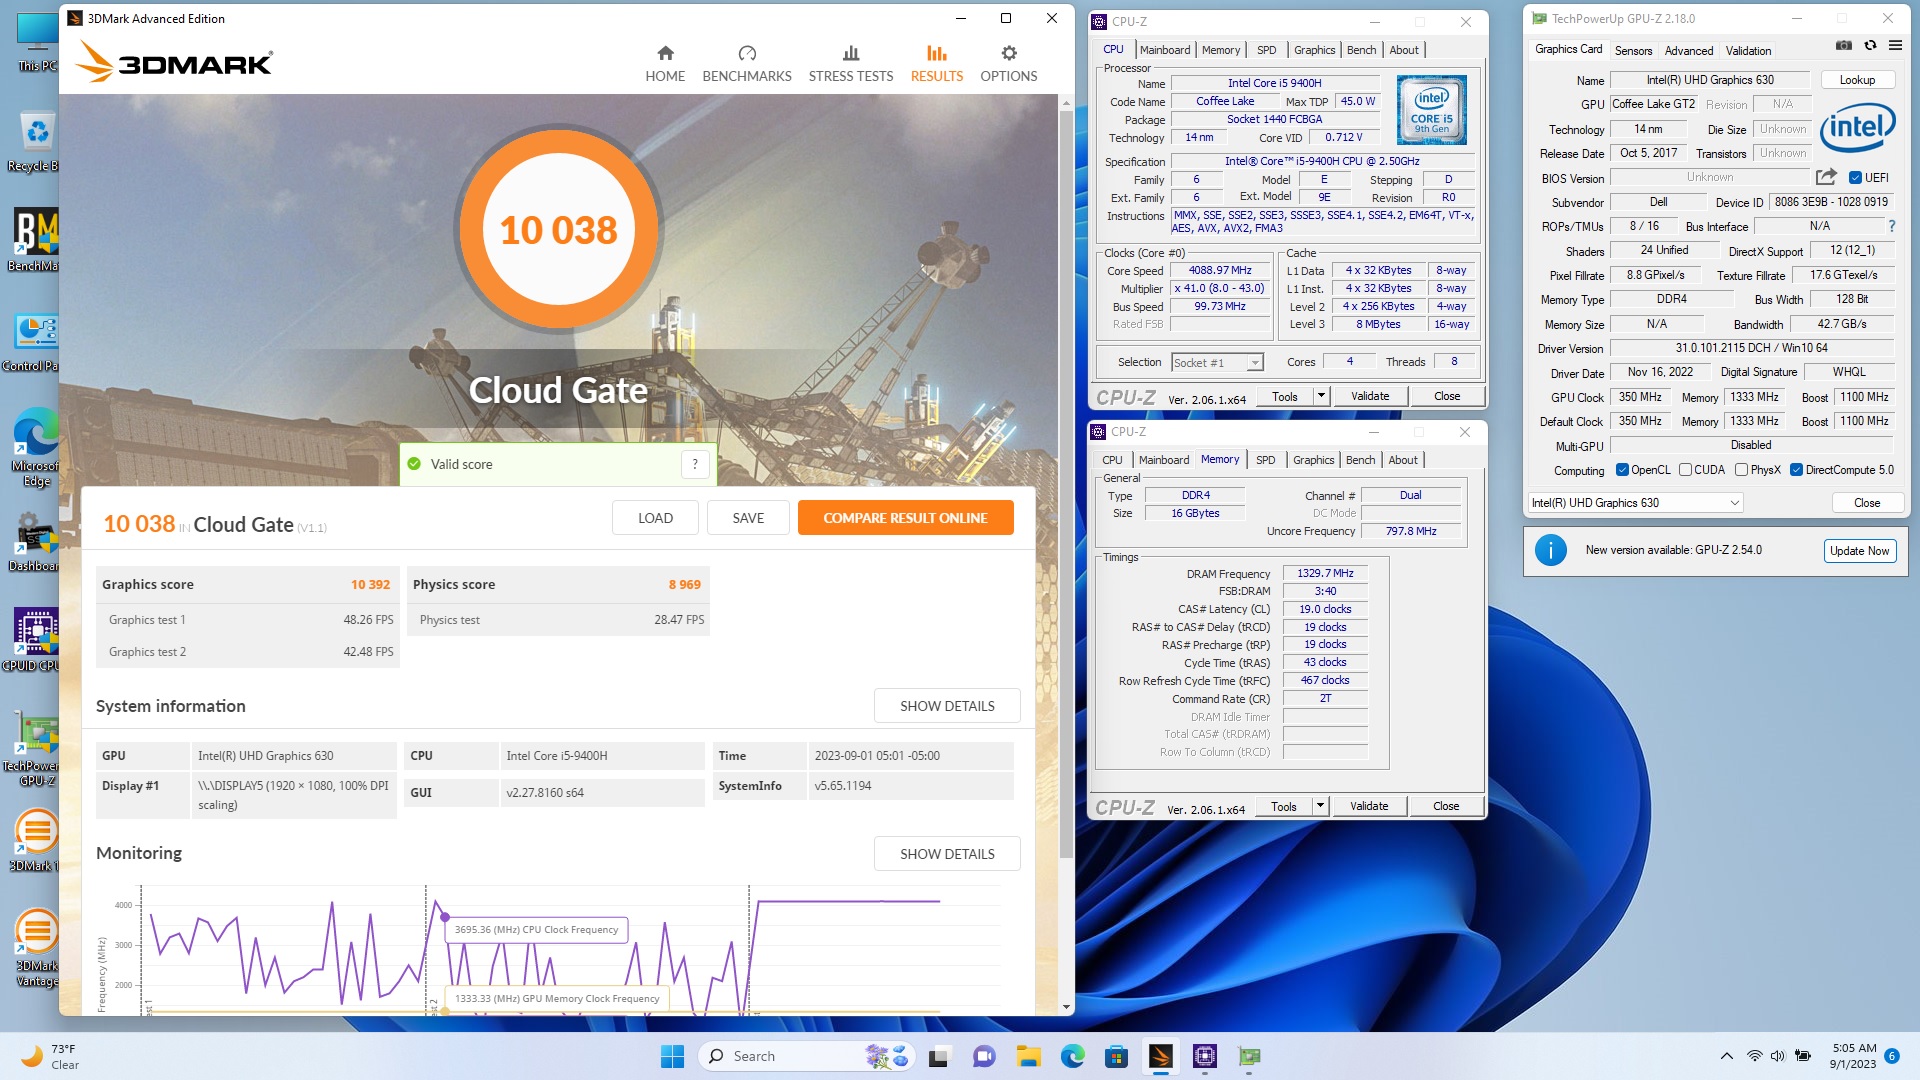The image size is (1920, 1080).
Task: Click Update Now in GPU-Z
Action: click(x=1859, y=551)
